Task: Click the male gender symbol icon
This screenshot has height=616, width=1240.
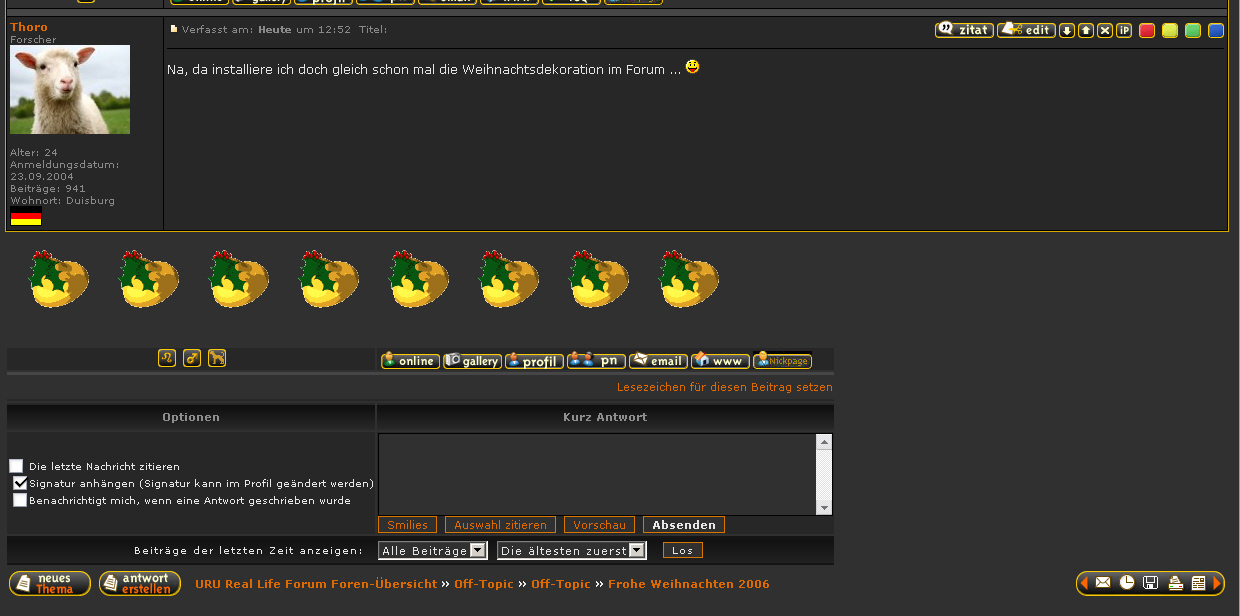Action: (192, 358)
